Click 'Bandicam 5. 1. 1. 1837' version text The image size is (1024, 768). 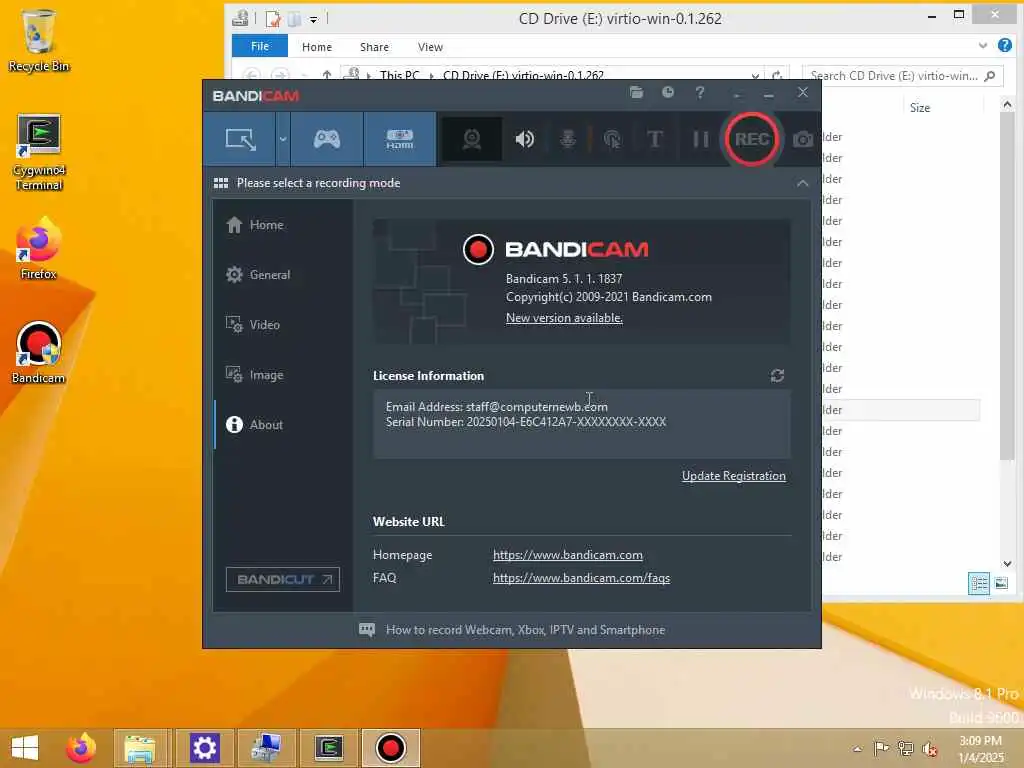point(564,278)
